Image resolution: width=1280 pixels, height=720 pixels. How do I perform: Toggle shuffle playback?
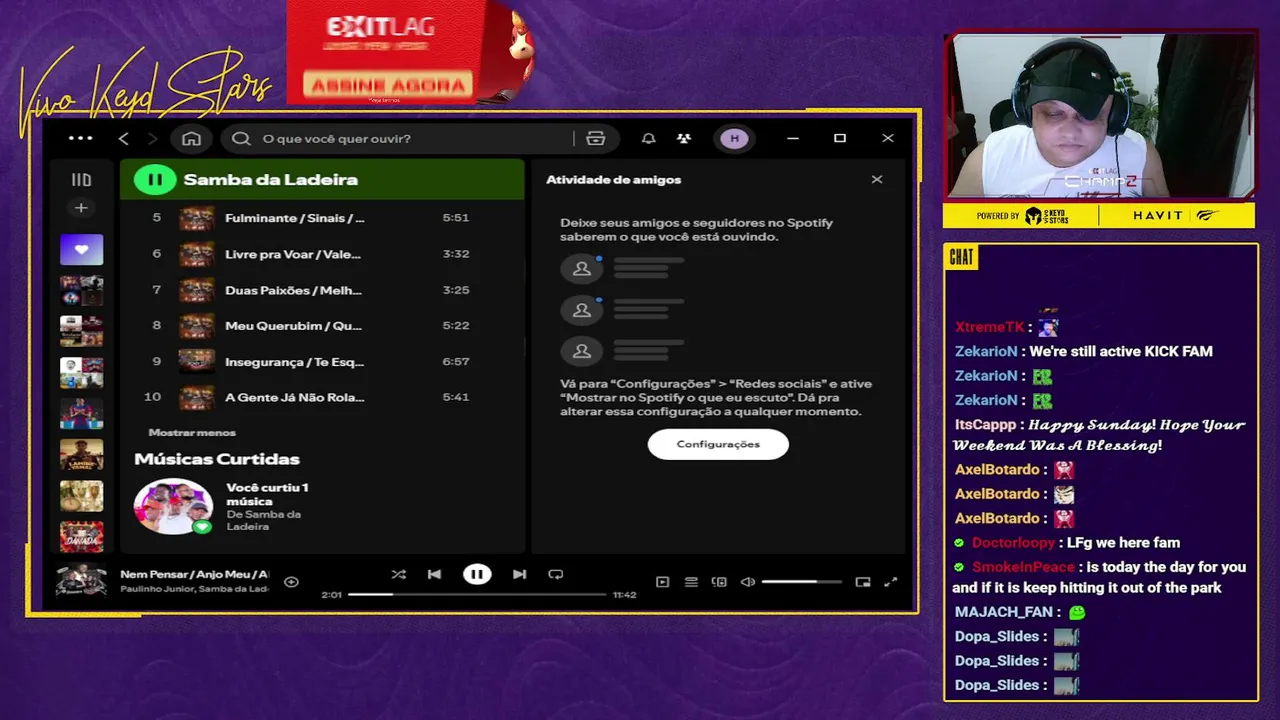click(x=399, y=574)
